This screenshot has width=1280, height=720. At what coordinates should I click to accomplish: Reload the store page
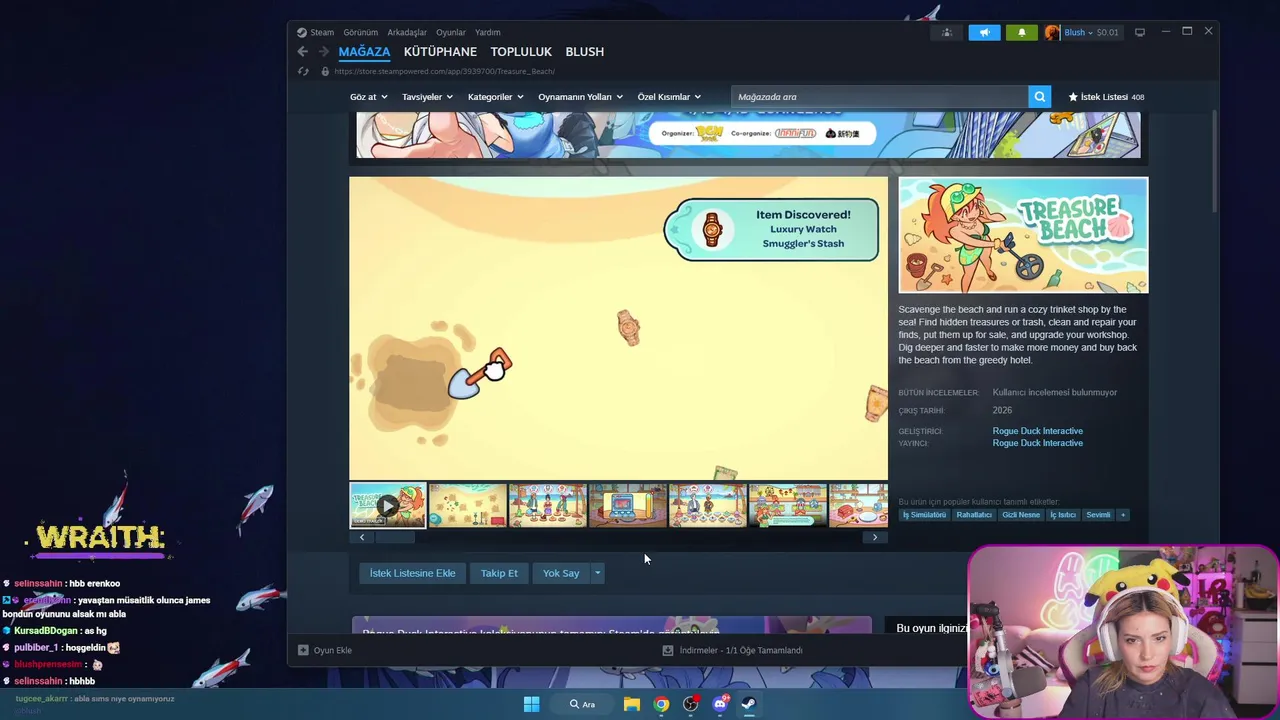click(303, 72)
